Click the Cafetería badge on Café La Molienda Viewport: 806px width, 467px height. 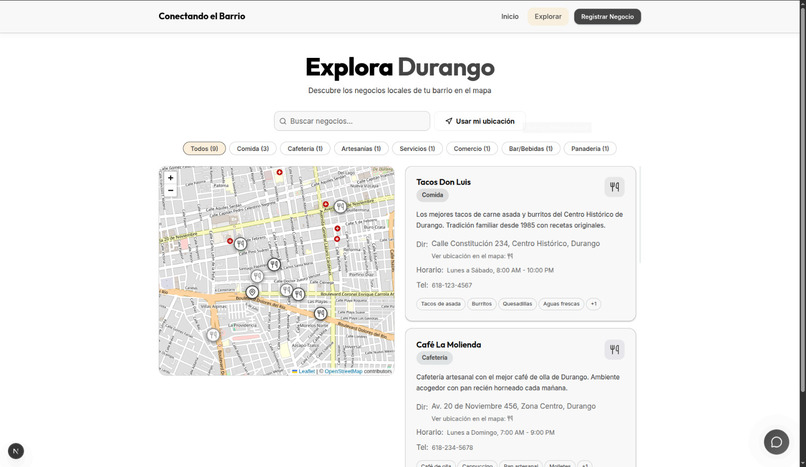pos(434,358)
